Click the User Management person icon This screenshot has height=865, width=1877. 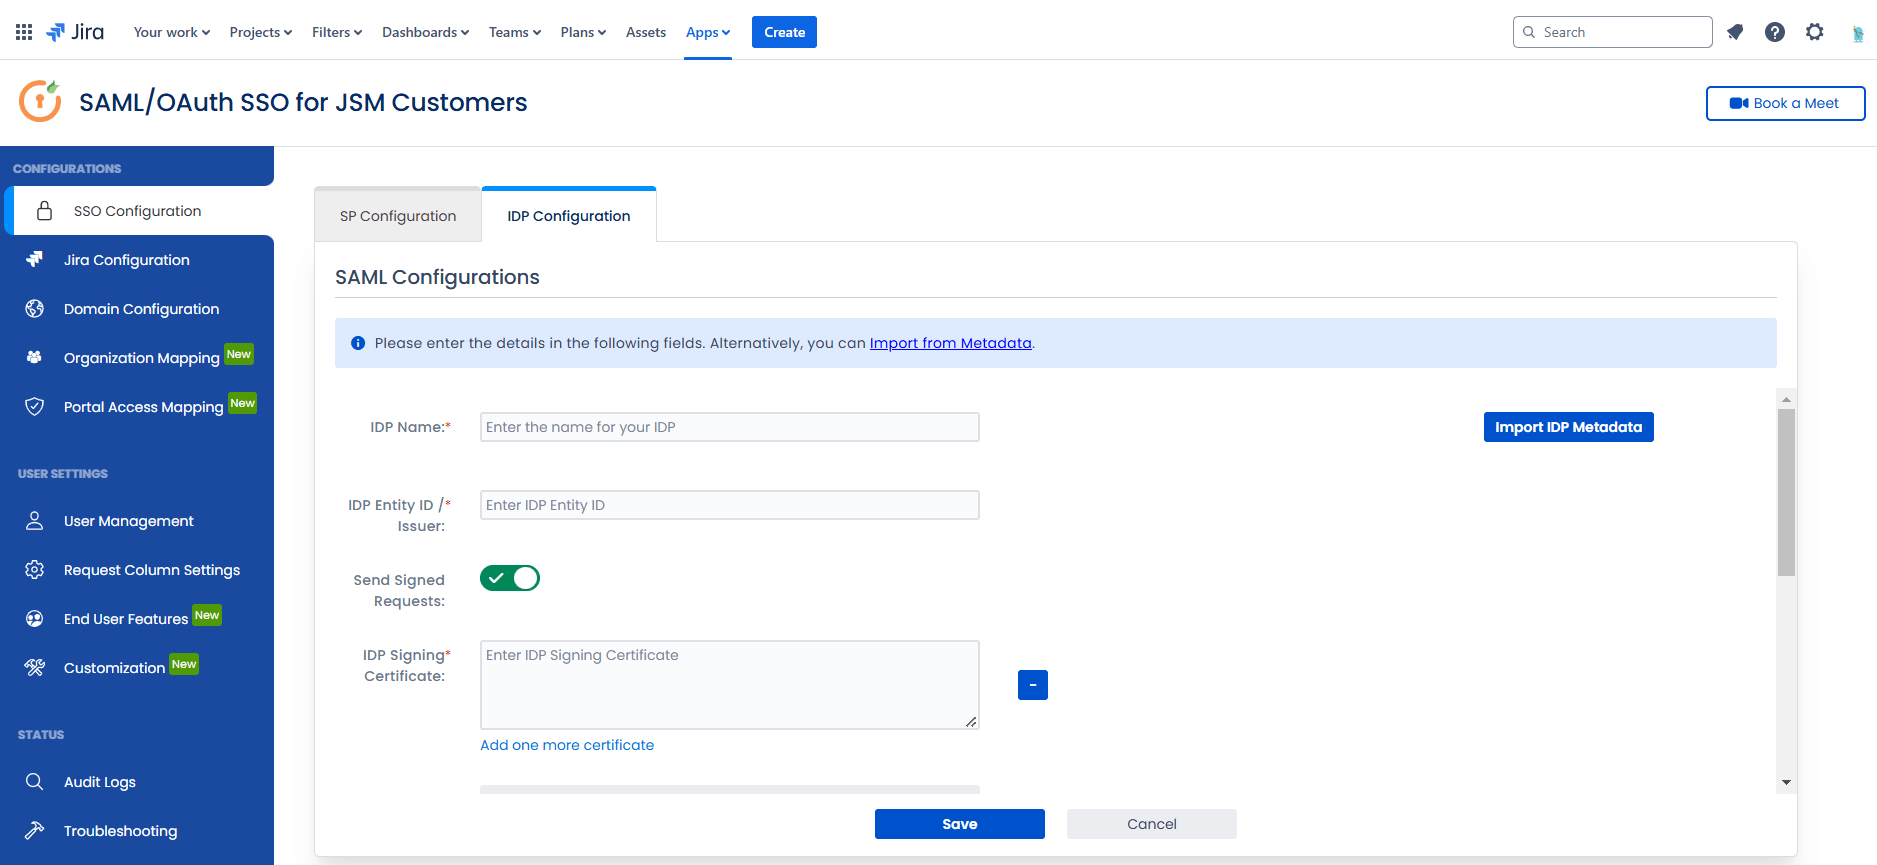tap(35, 520)
